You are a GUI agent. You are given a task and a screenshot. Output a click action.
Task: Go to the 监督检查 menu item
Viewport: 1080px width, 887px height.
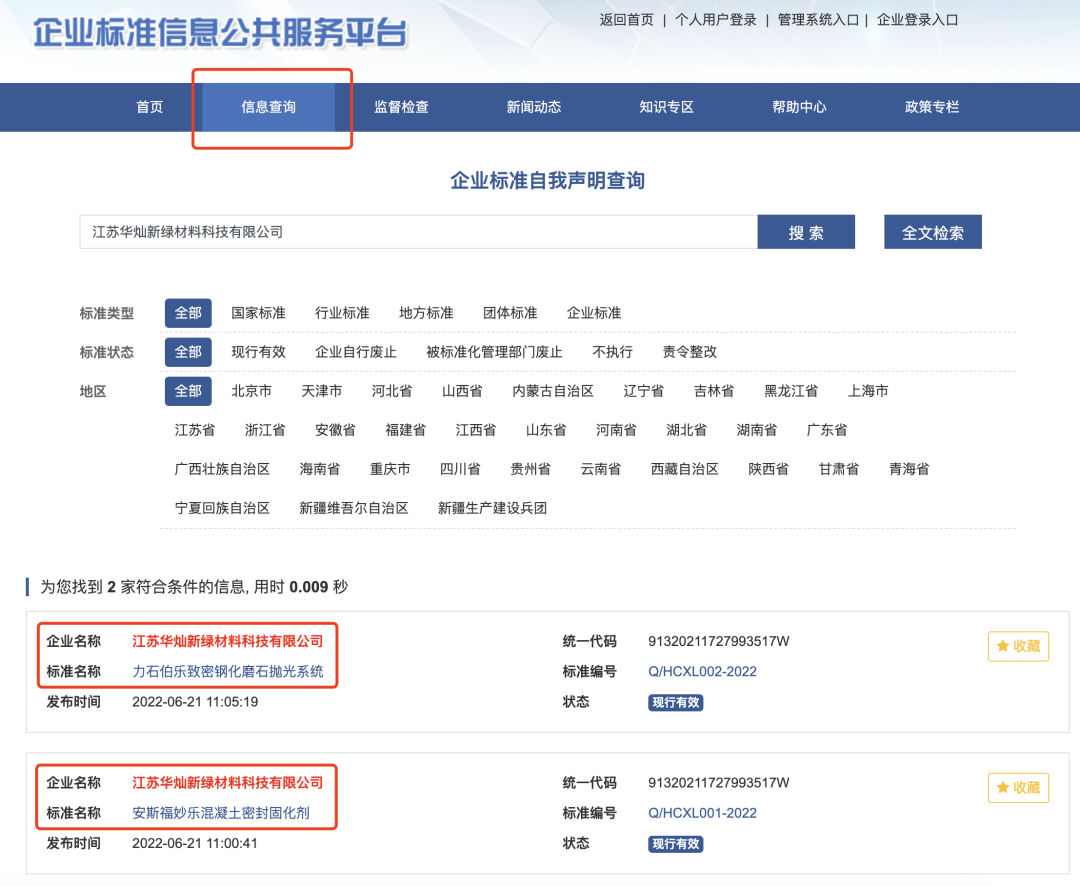[x=401, y=107]
